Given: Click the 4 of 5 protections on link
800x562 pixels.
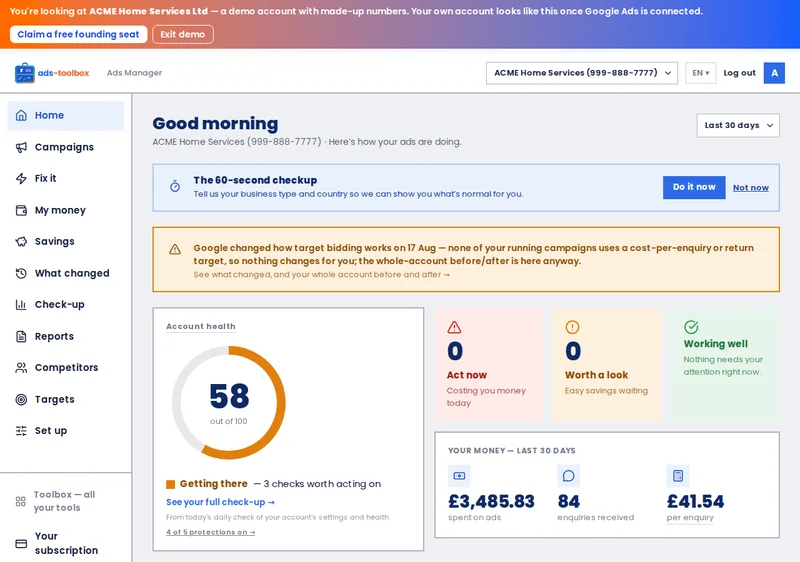Looking at the screenshot, I should click(x=211, y=532).
